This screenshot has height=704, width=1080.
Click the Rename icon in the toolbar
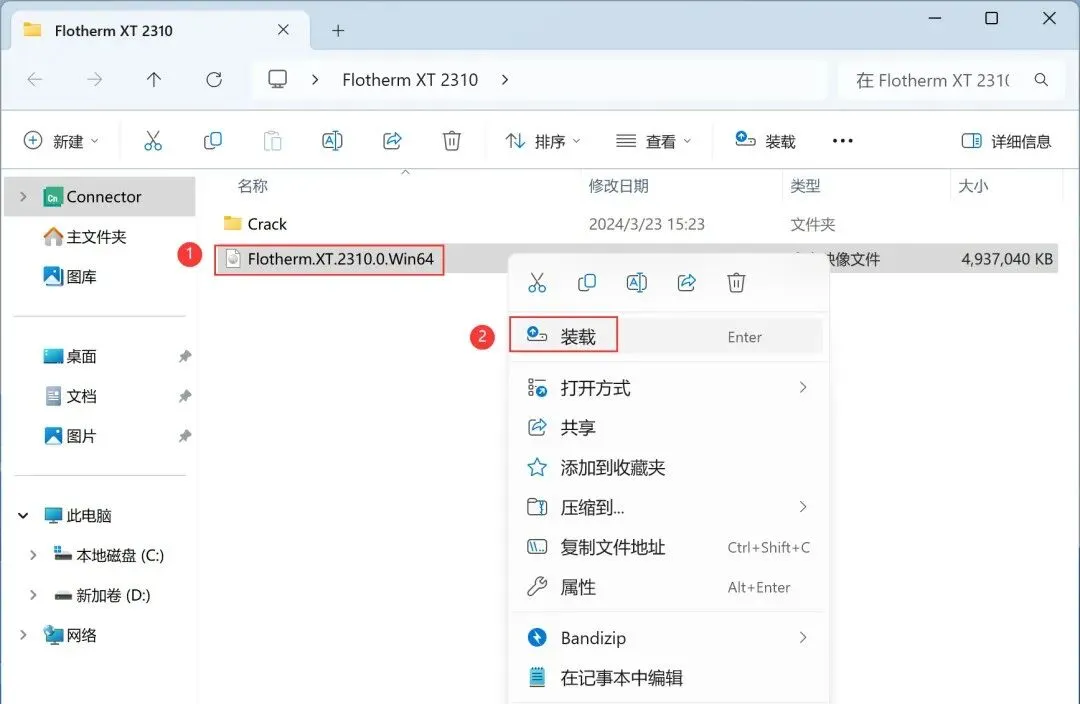332,141
